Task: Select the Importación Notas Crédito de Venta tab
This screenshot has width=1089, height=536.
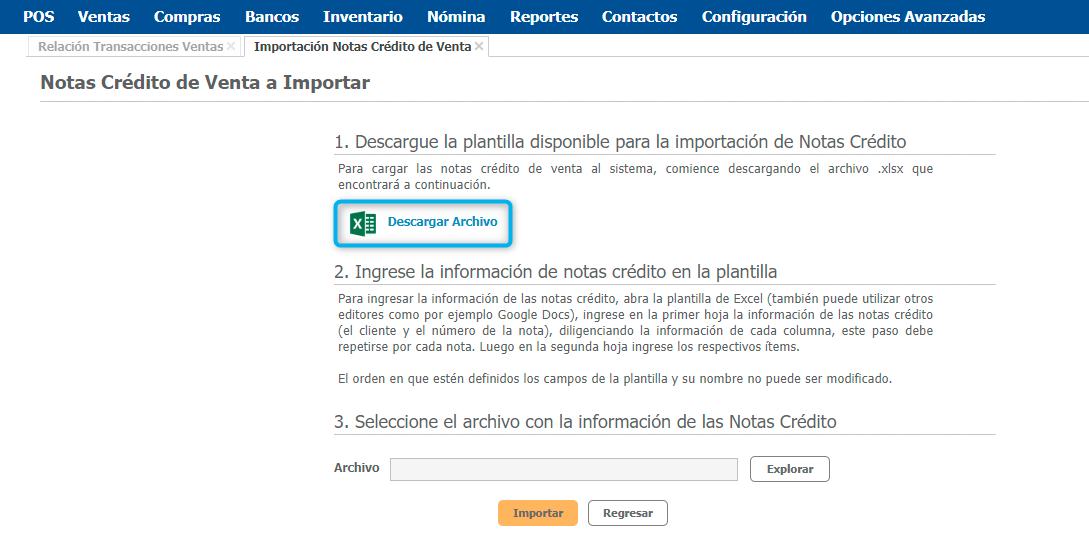Action: (362, 47)
